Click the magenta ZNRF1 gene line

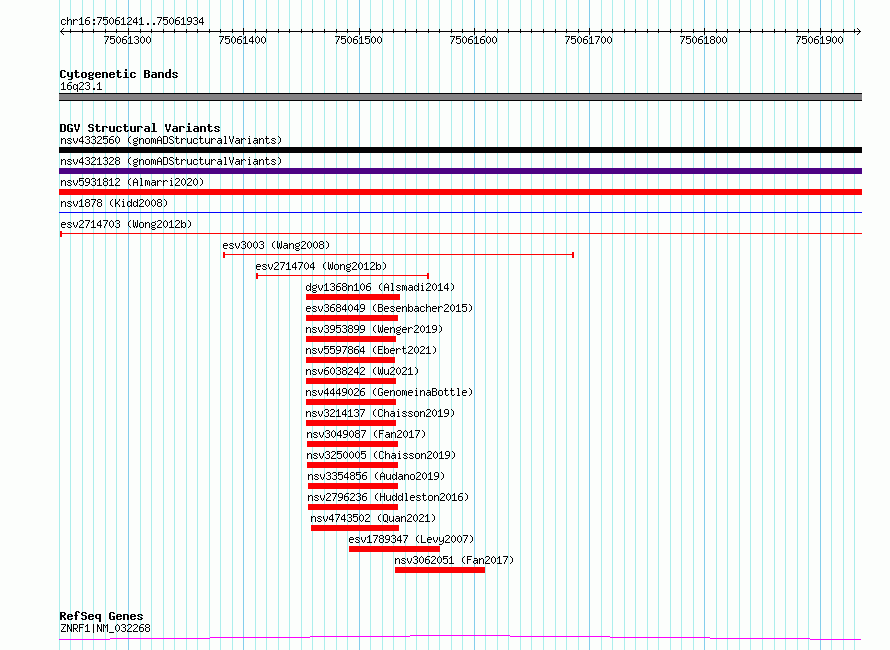pos(460,637)
